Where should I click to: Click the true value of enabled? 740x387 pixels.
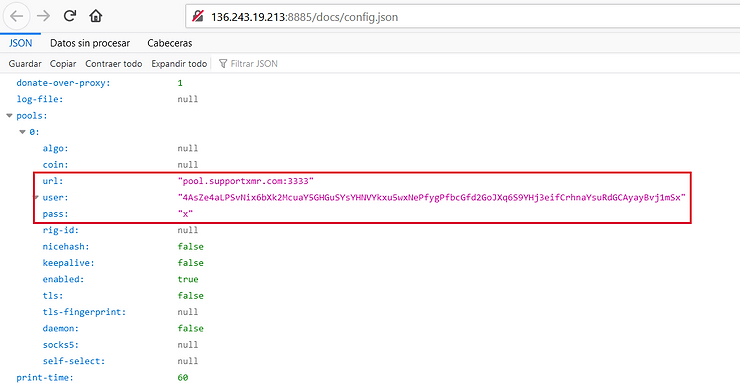tap(188, 279)
